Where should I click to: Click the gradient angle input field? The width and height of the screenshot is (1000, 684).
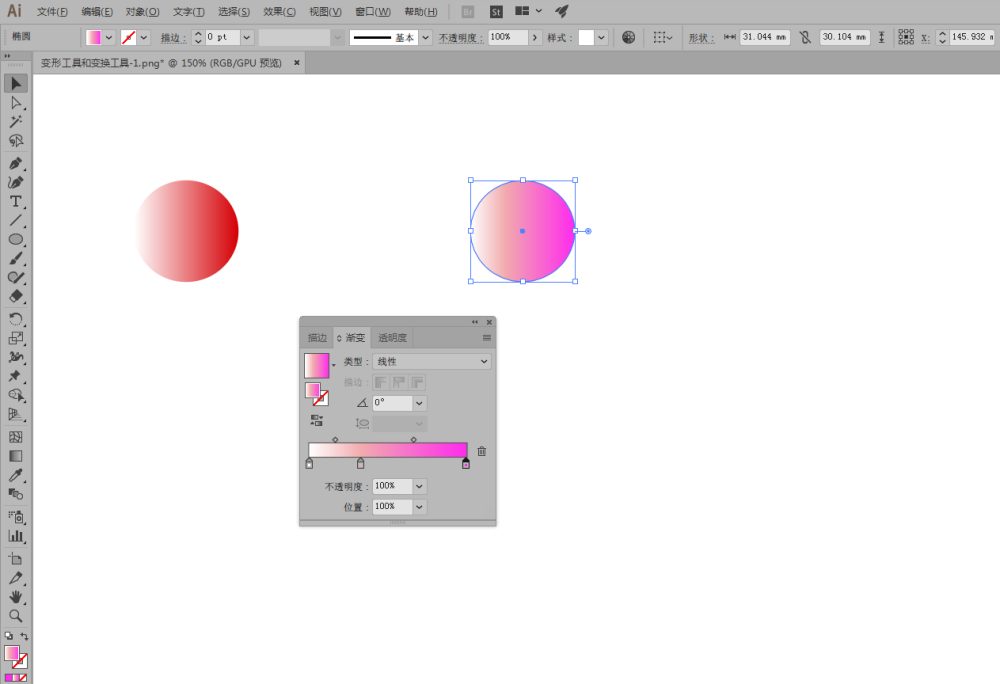[x=392, y=403]
